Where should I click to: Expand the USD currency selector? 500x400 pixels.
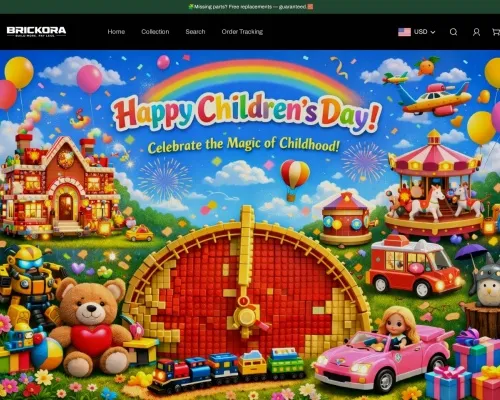[417, 32]
